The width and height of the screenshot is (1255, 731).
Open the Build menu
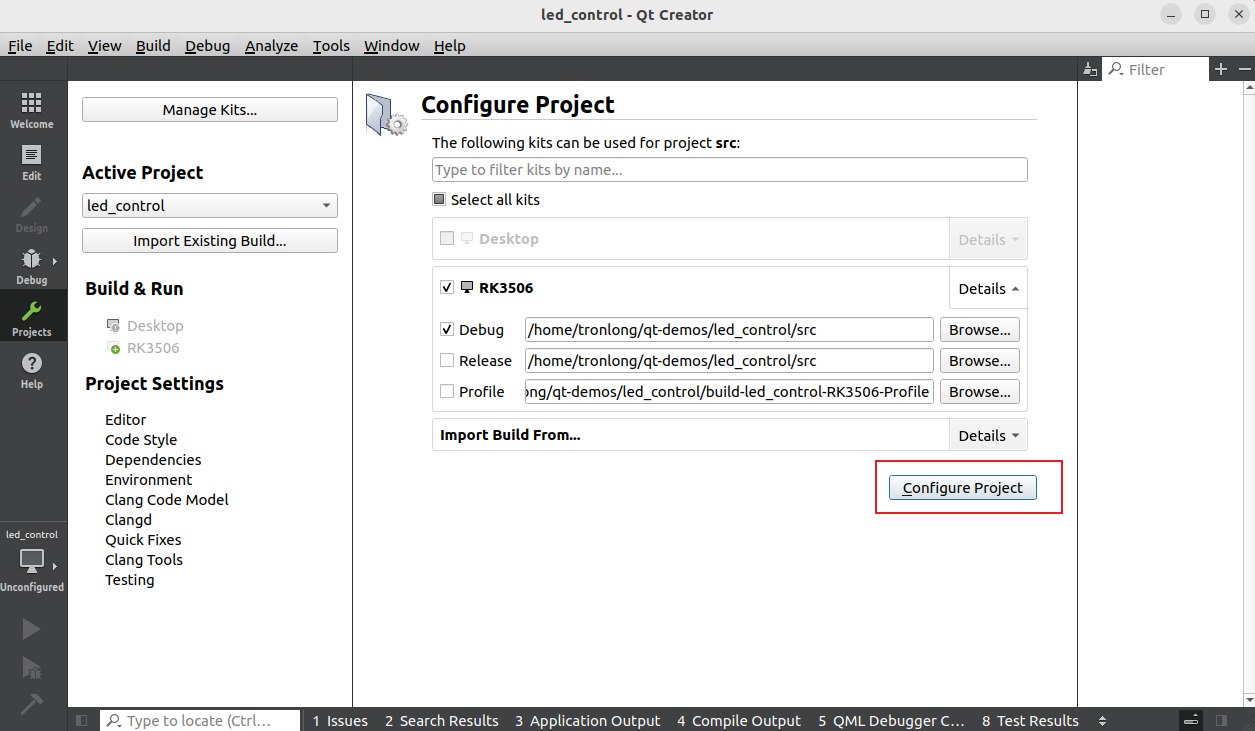(153, 45)
